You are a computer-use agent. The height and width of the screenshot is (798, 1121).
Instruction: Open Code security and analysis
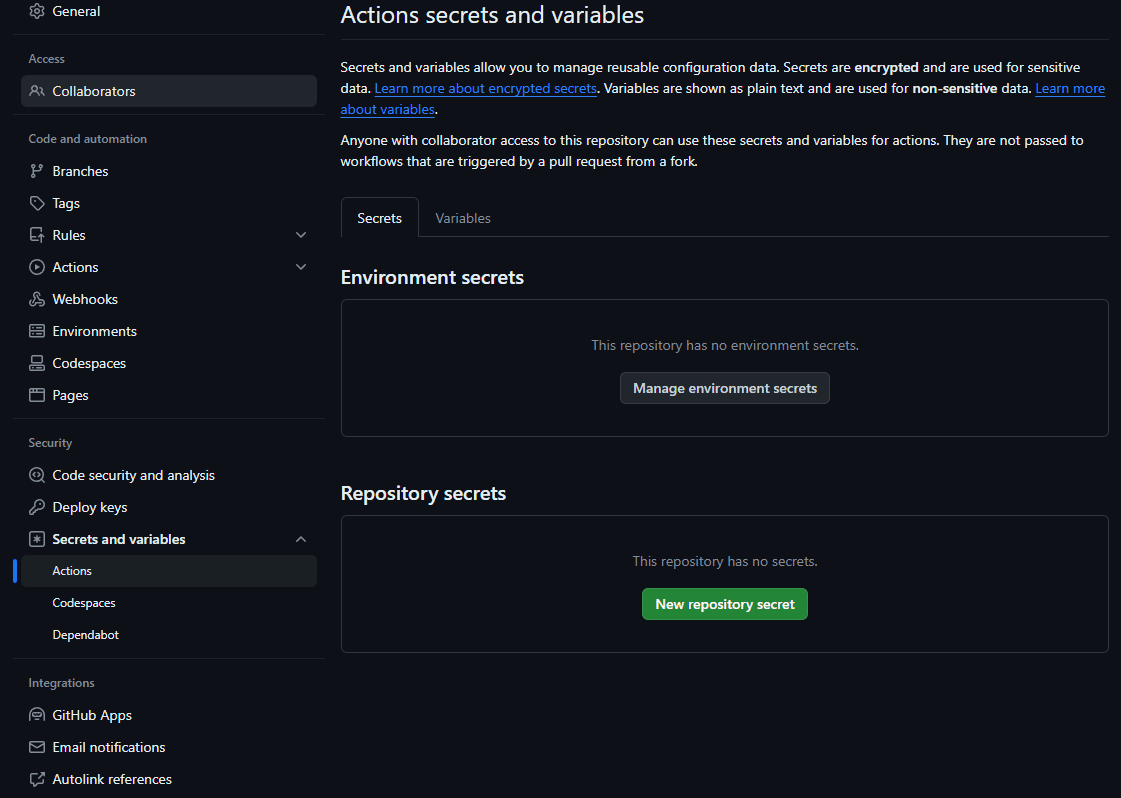pyautogui.click(x=134, y=476)
